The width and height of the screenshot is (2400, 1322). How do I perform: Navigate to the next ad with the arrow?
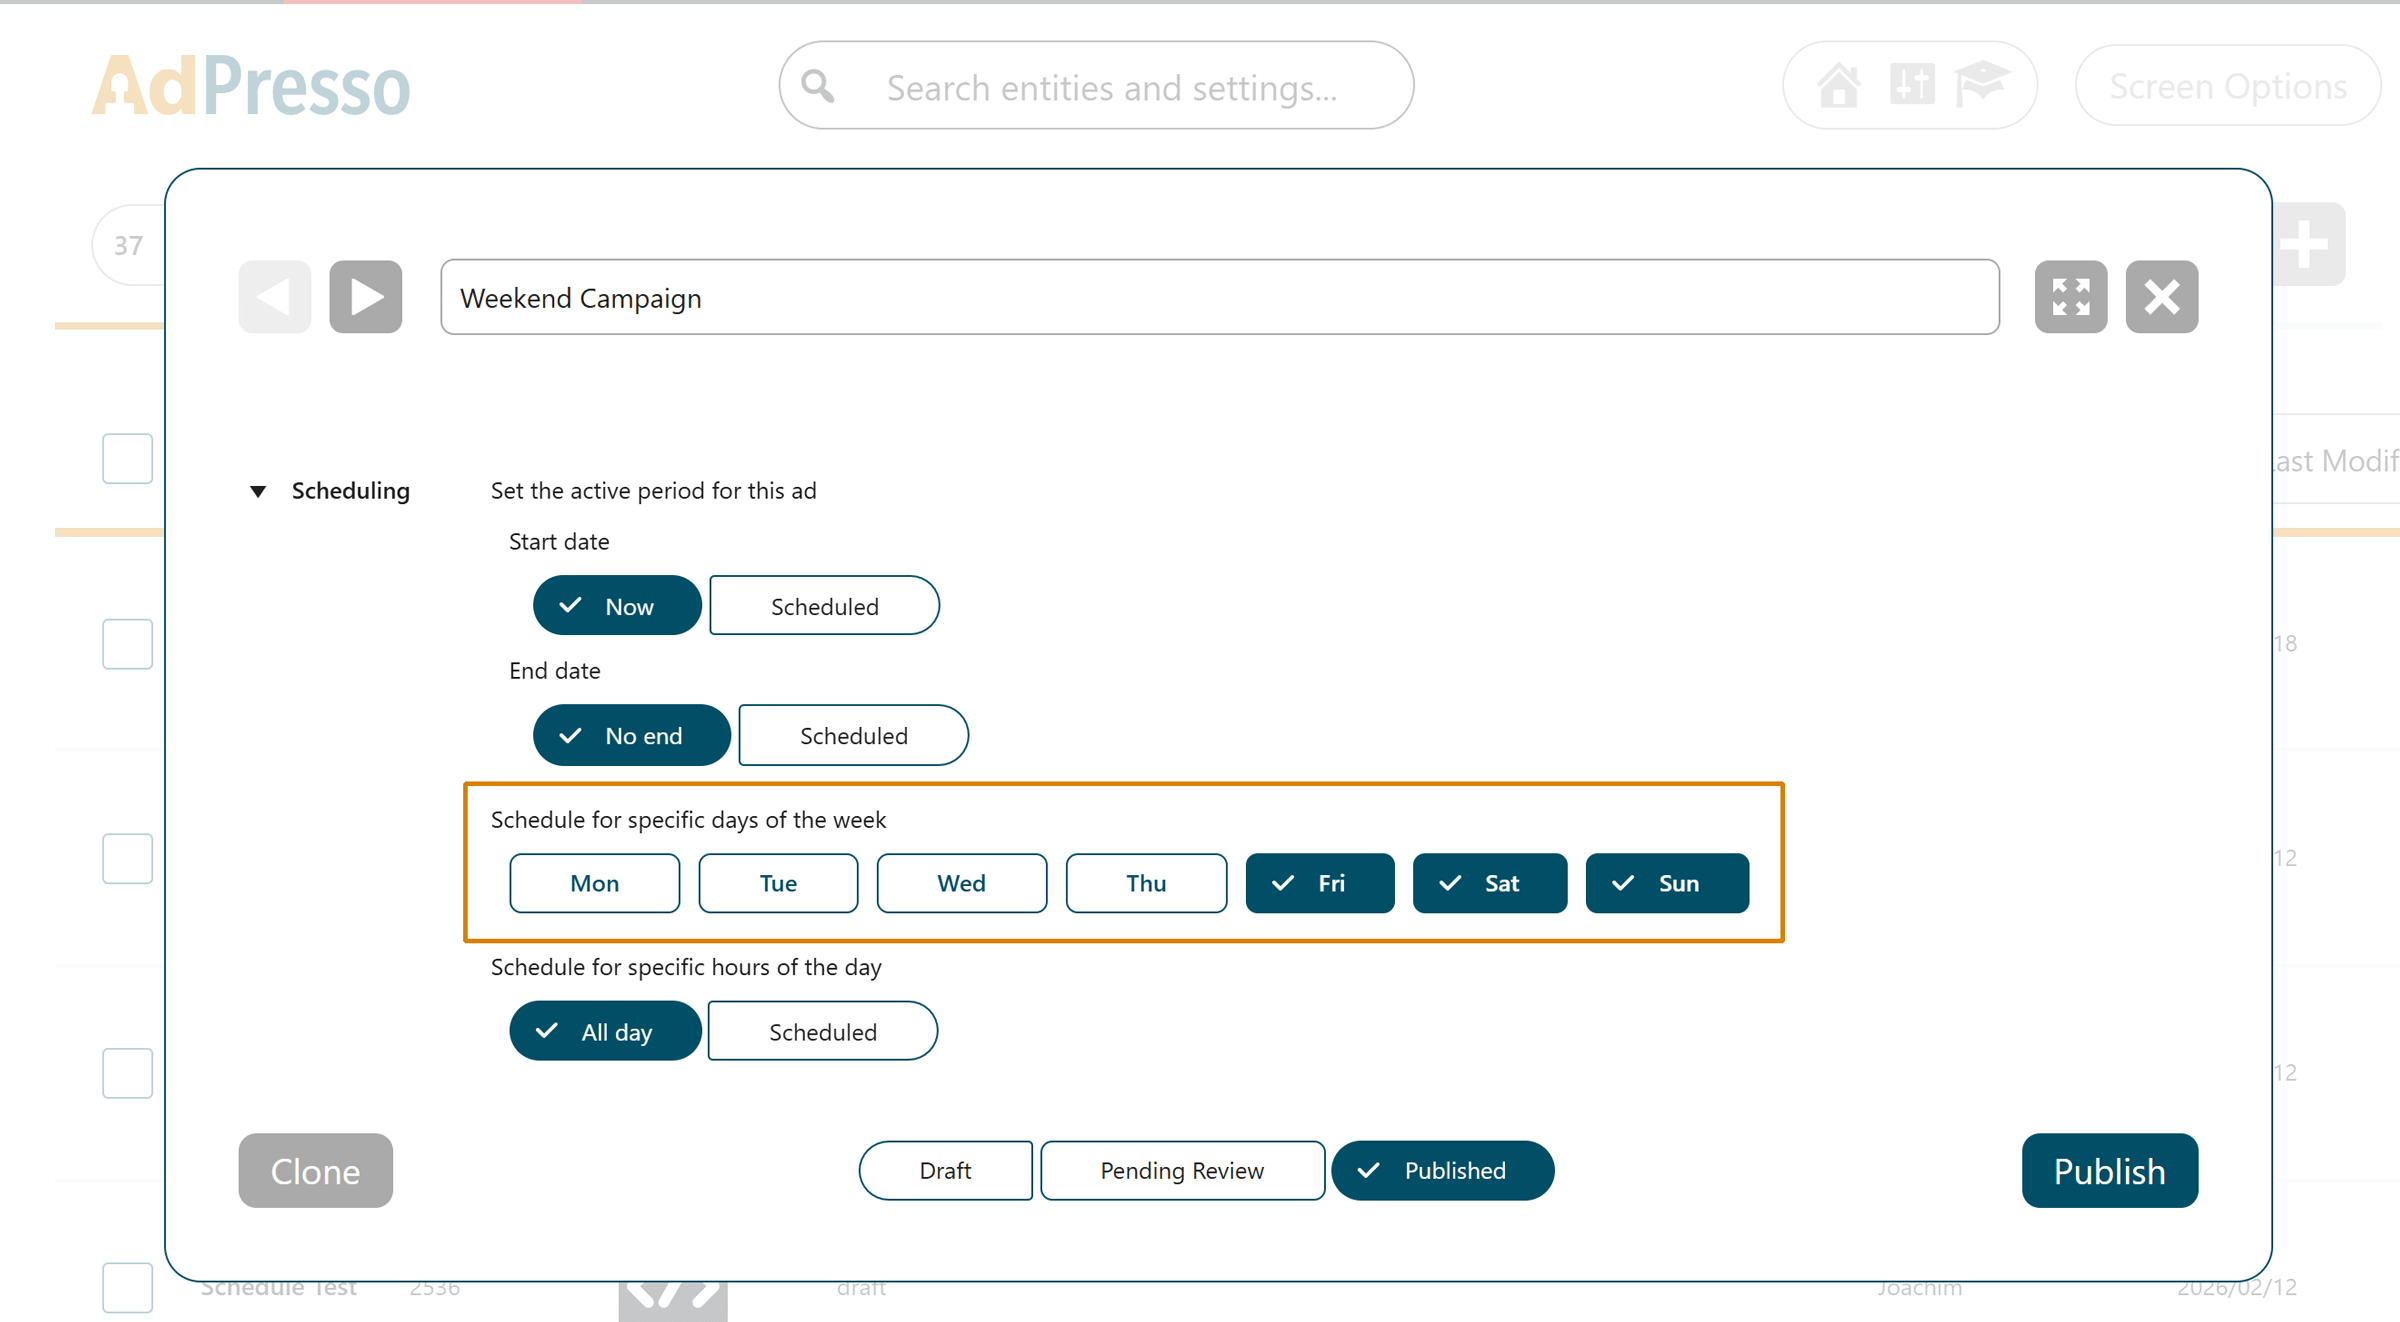tap(365, 296)
